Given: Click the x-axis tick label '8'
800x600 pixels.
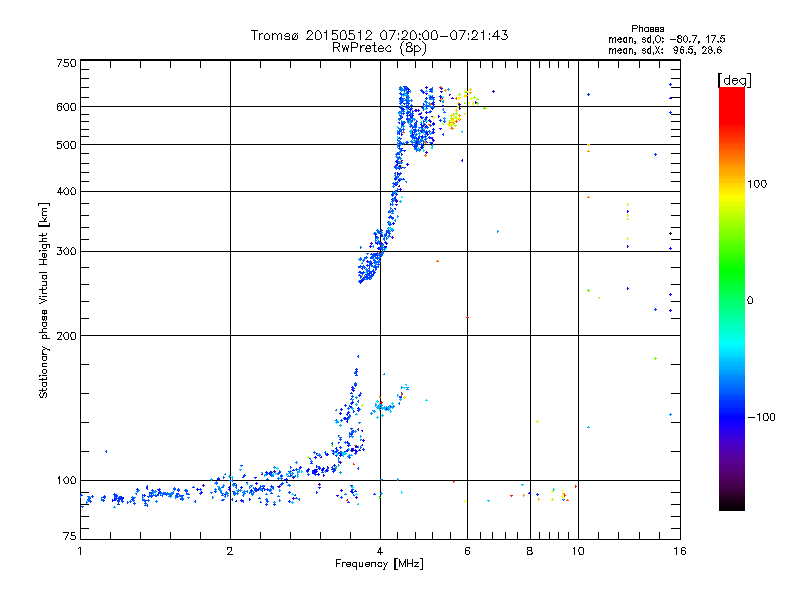Looking at the screenshot, I should pyautogui.click(x=530, y=551).
